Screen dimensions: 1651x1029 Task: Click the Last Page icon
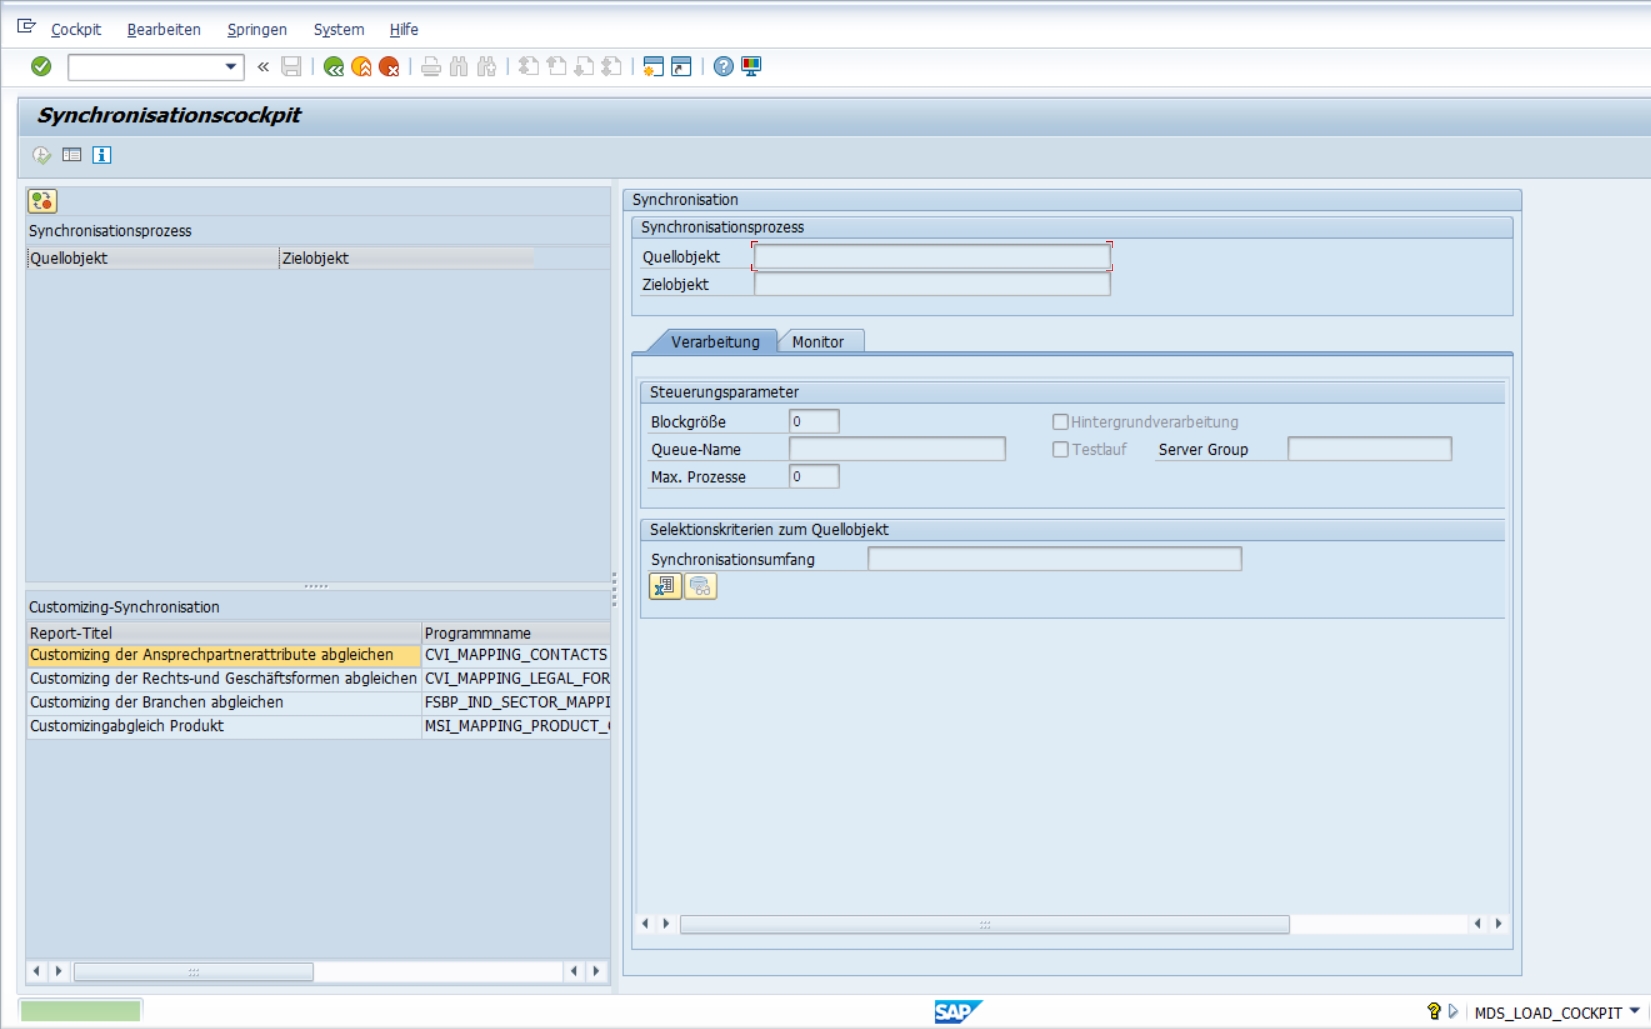tap(612, 67)
